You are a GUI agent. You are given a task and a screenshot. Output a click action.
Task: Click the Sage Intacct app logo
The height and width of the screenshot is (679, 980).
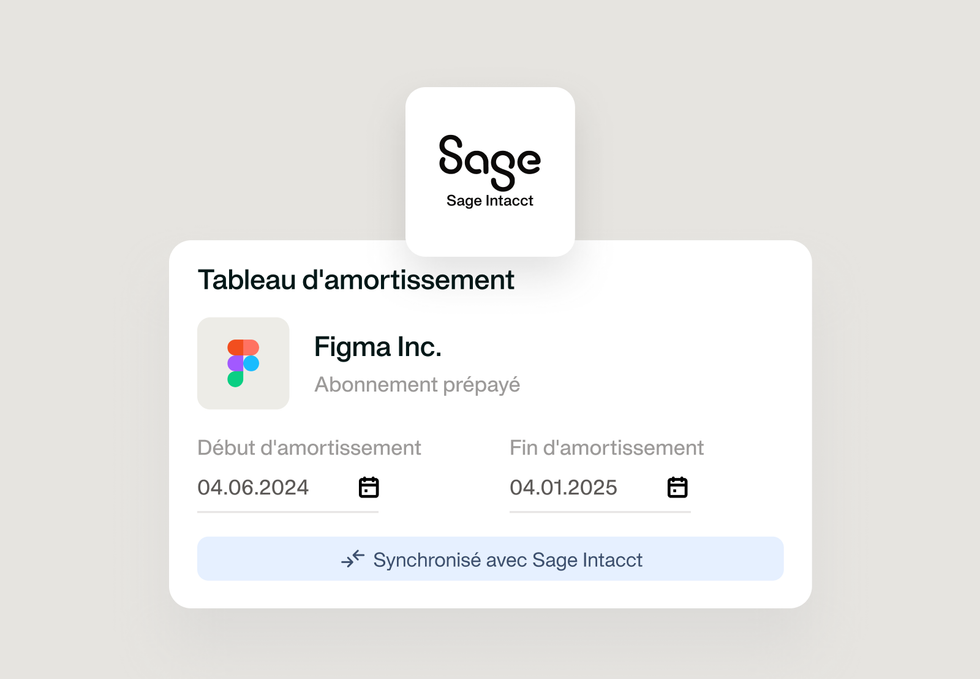(489, 172)
